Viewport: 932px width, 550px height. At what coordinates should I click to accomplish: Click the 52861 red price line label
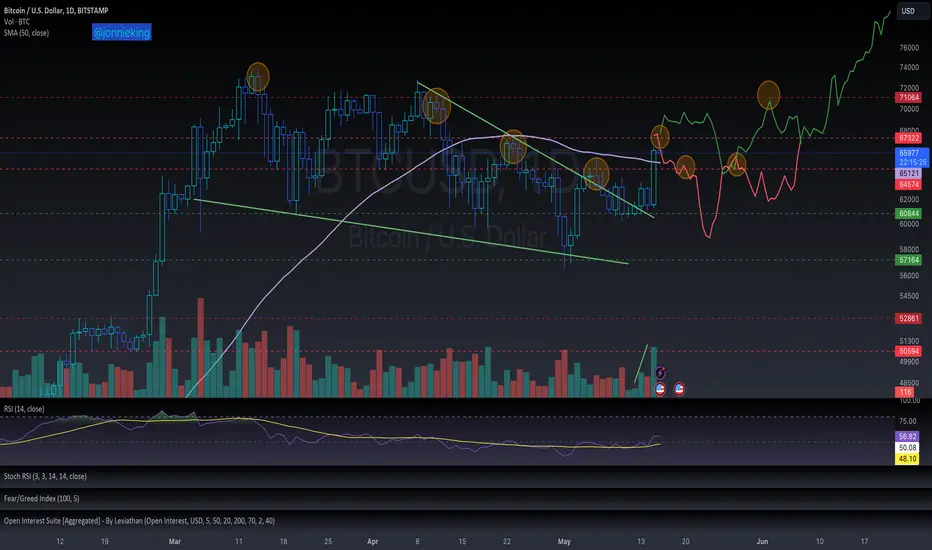tap(909, 319)
